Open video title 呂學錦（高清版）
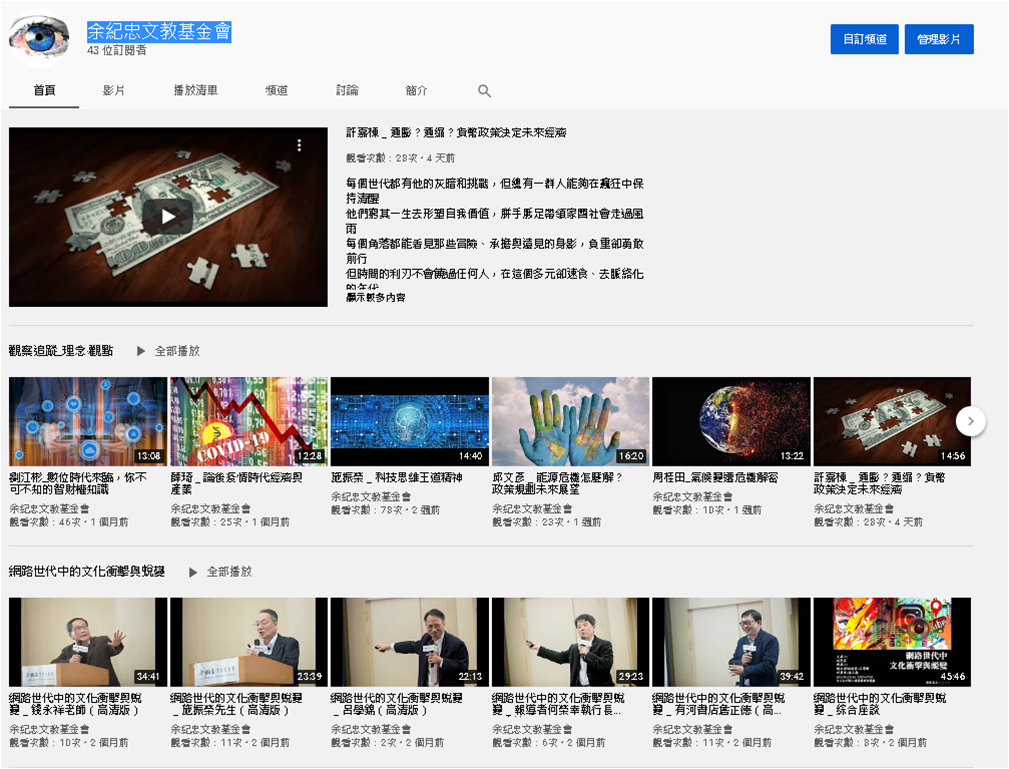Viewport: 1009px width, 769px height. 397,704
